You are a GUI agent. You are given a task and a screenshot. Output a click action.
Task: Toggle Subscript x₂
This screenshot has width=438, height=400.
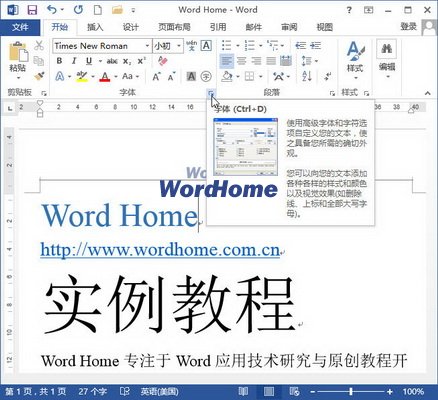tap(127, 61)
